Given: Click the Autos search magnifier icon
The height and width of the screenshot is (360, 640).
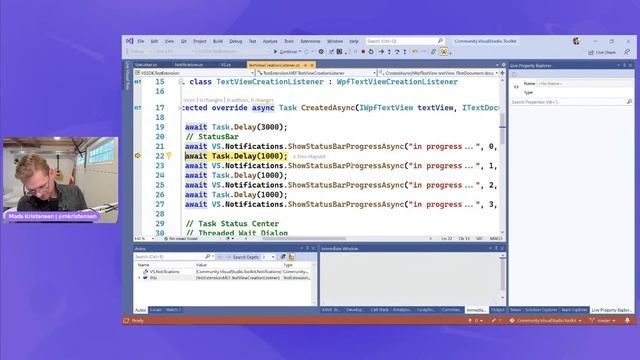Looking at the screenshot, I should (x=207, y=256).
